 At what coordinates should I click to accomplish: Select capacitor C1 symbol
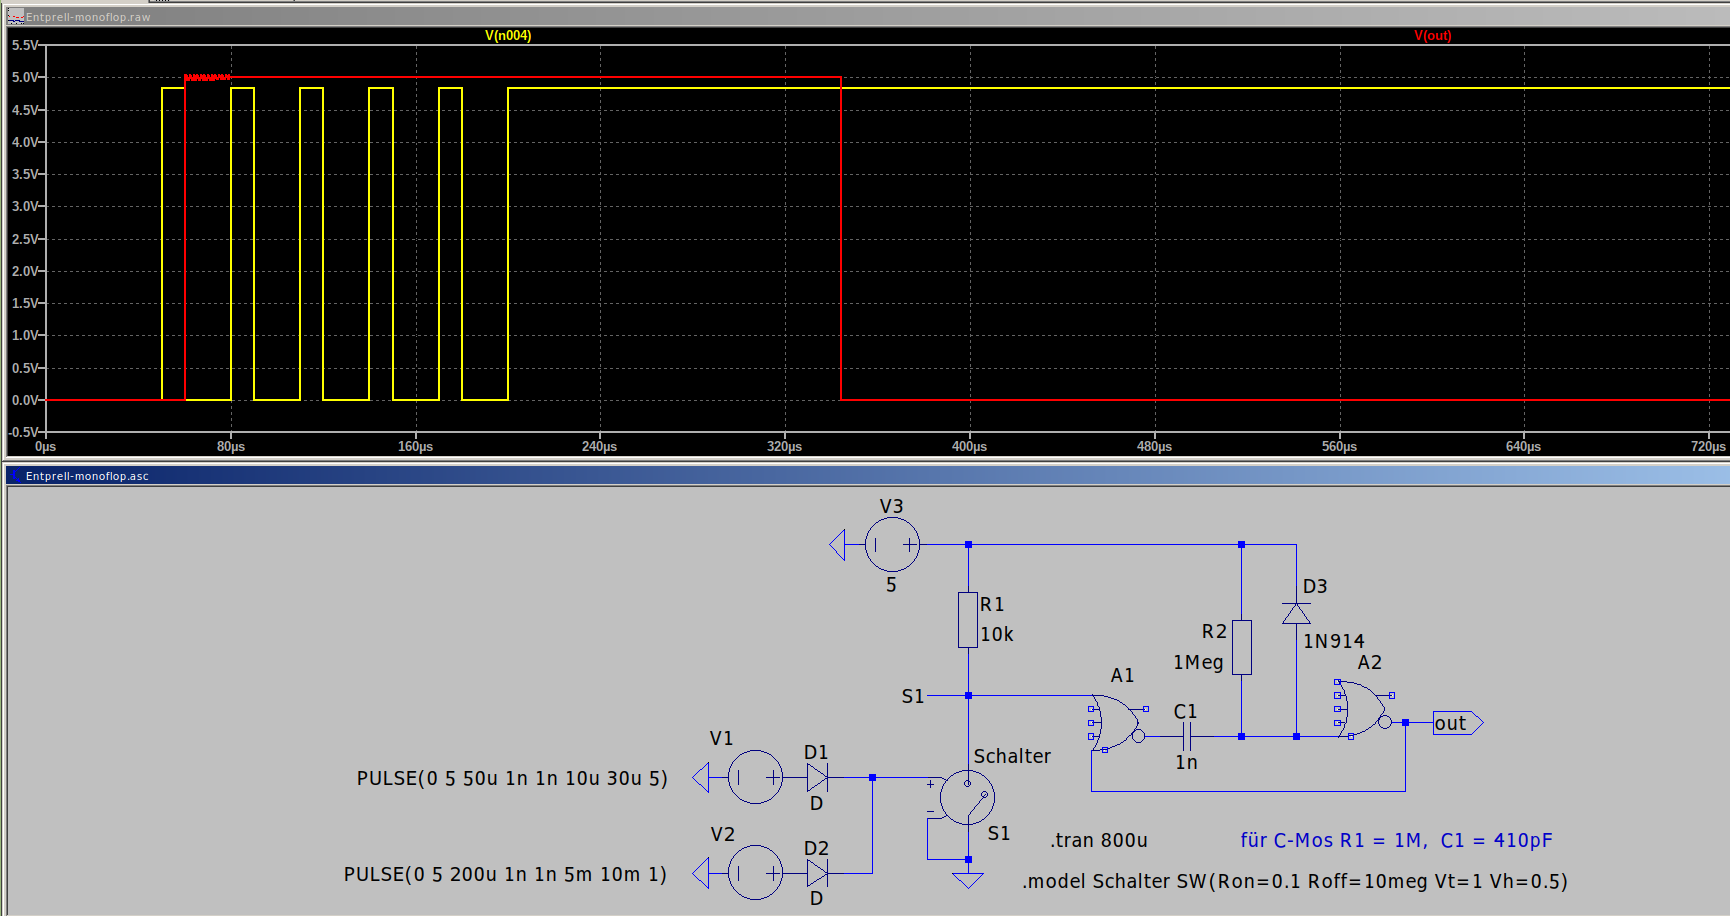pos(1186,737)
